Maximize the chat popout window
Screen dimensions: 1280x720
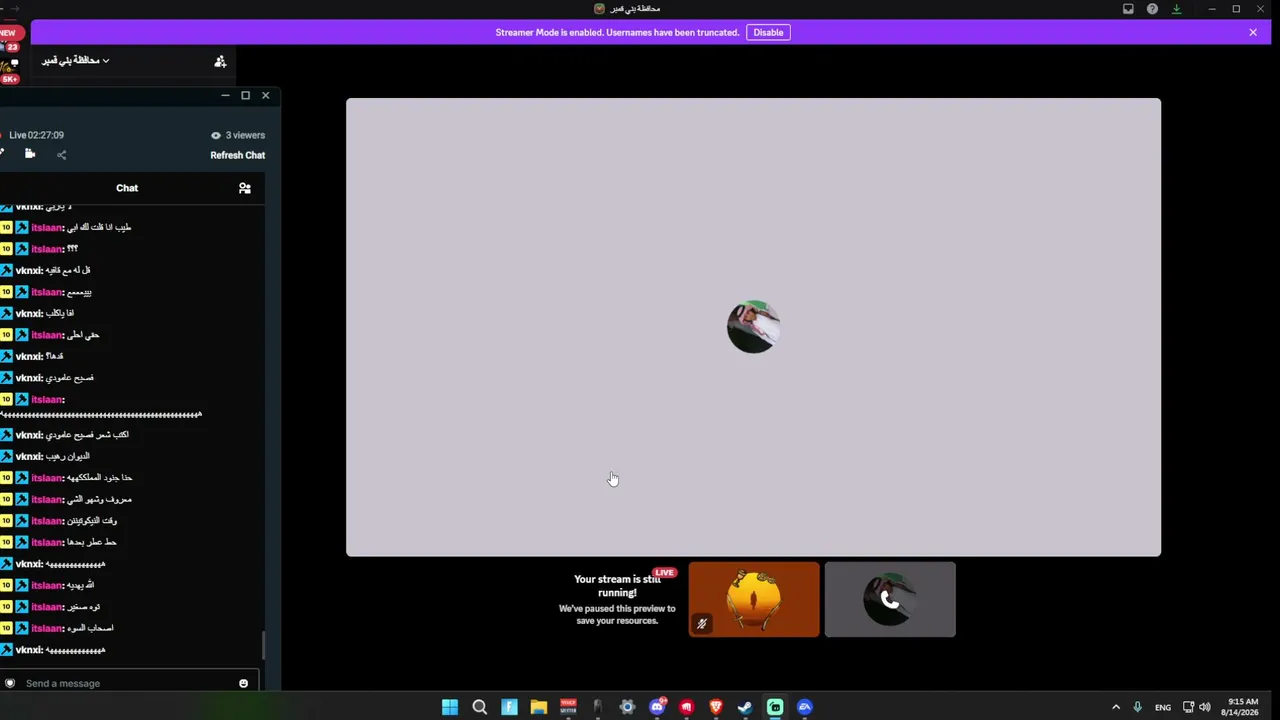pos(245,95)
